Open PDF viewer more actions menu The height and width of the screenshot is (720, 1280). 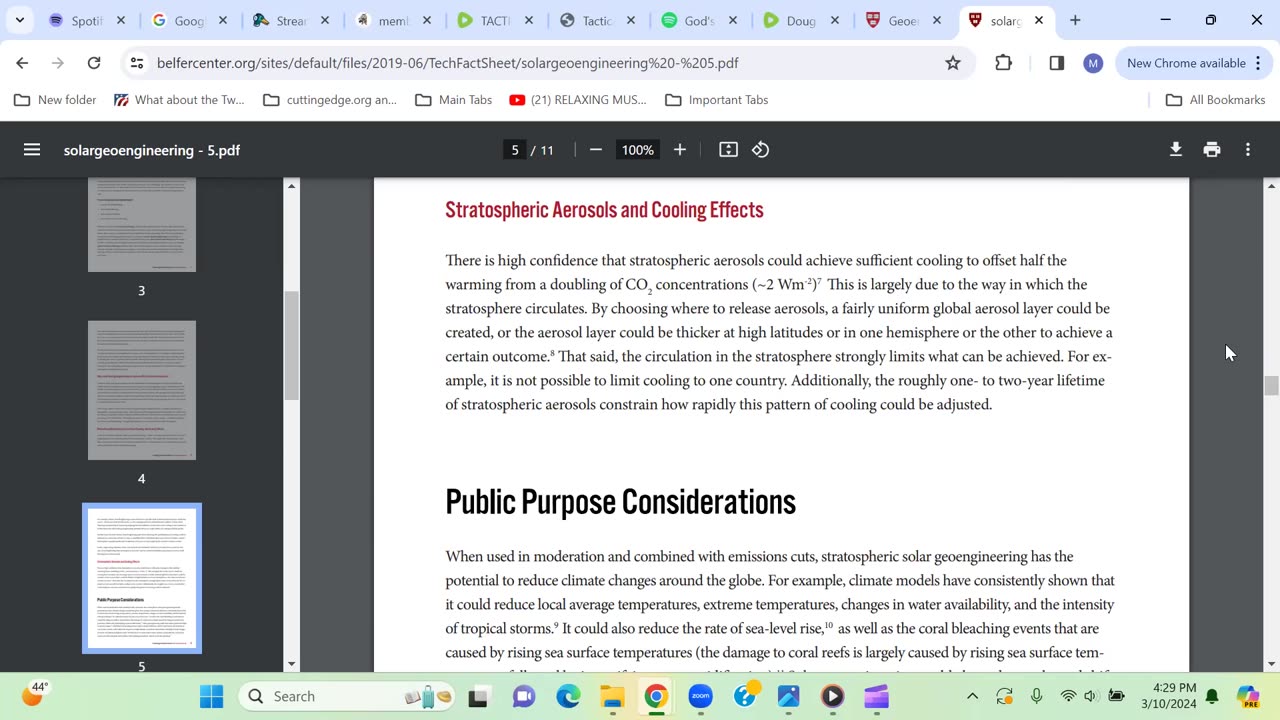[x=1248, y=150]
